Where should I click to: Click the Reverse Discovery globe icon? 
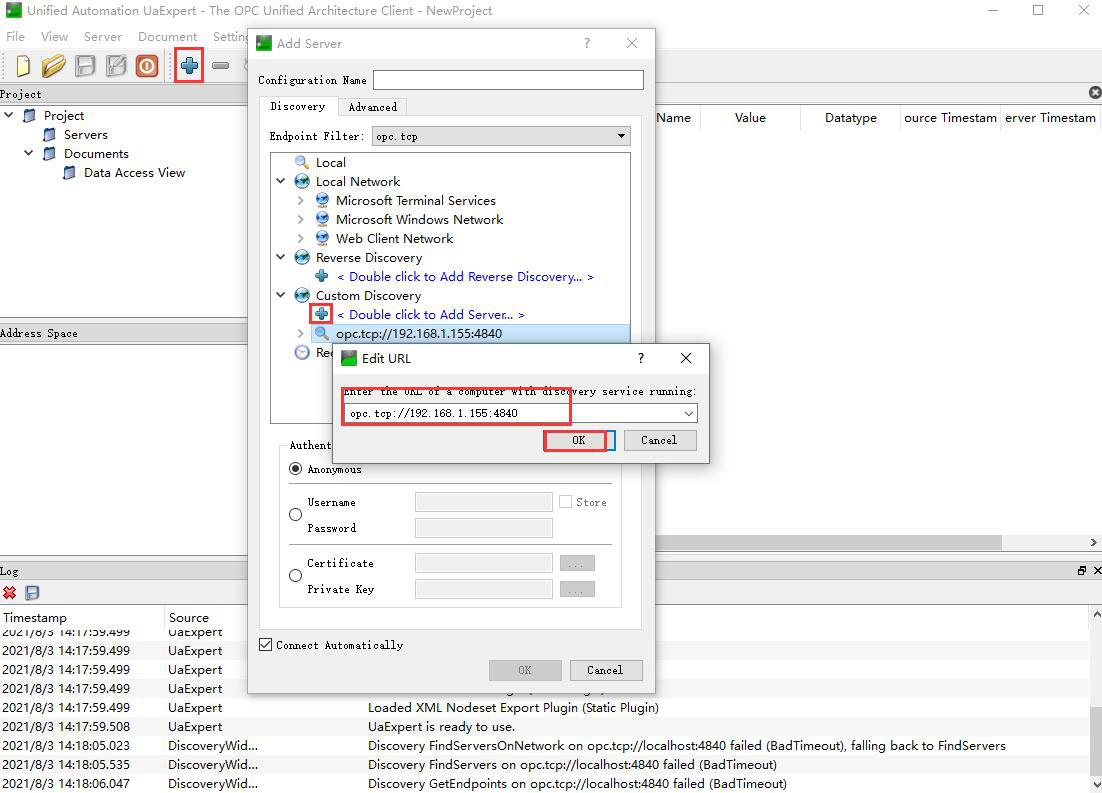pyautogui.click(x=302, y=257)
